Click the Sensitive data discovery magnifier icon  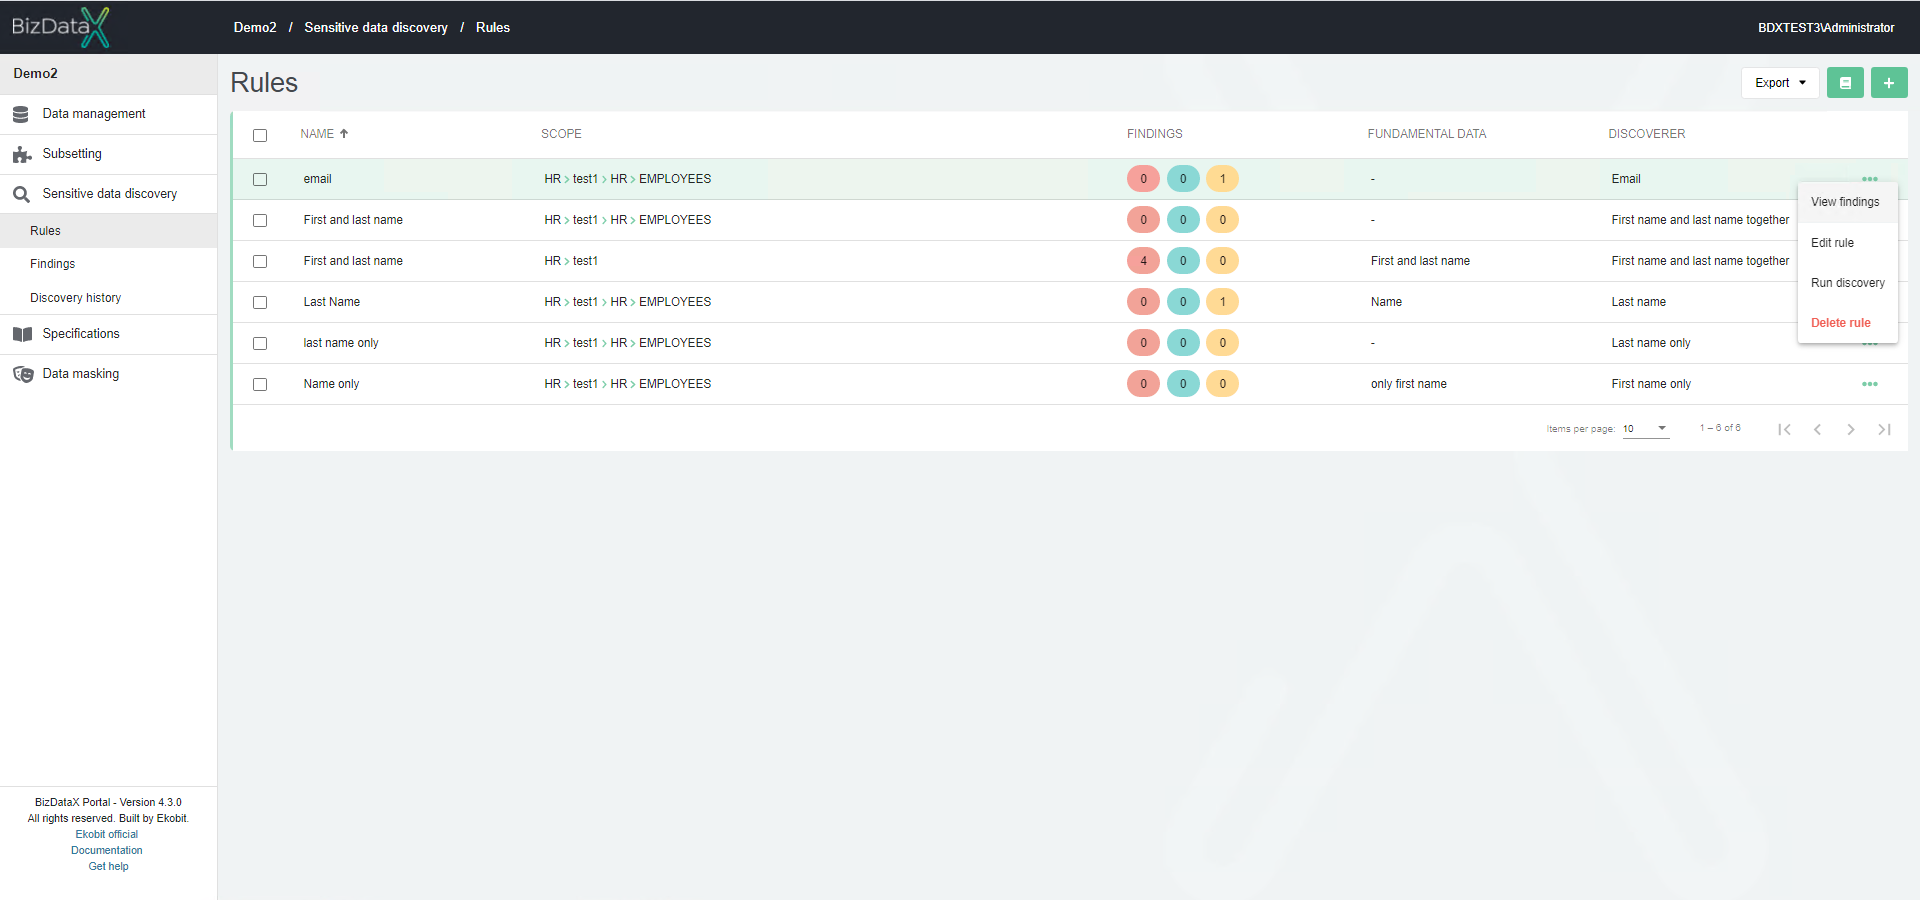point(21,194)
